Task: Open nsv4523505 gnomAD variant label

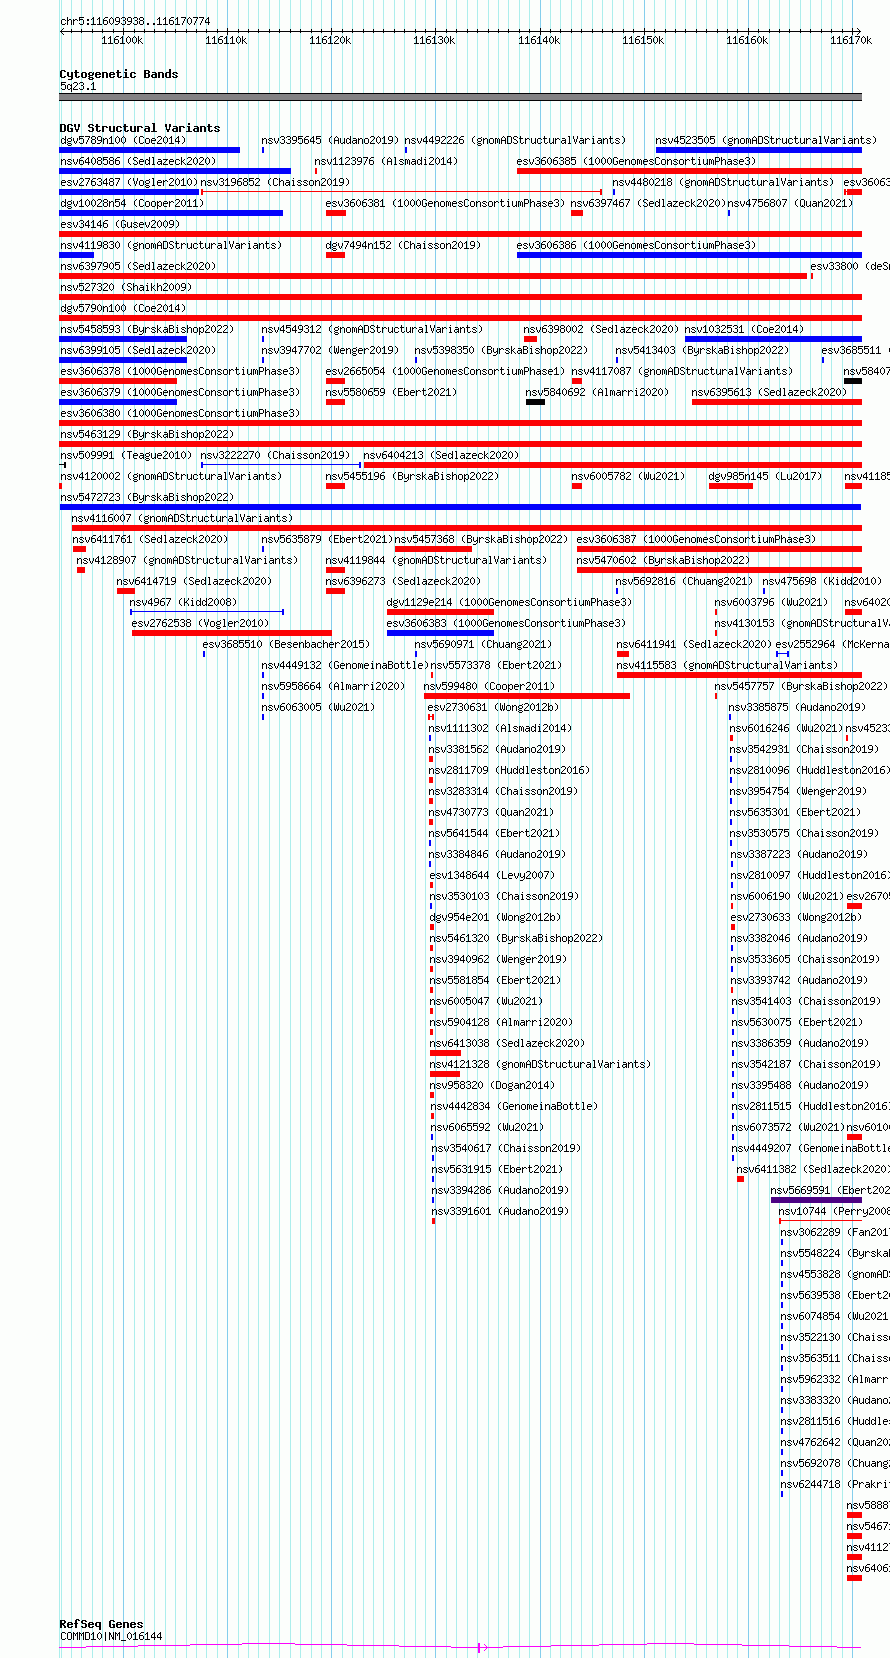Action: (x=766, y=140)
